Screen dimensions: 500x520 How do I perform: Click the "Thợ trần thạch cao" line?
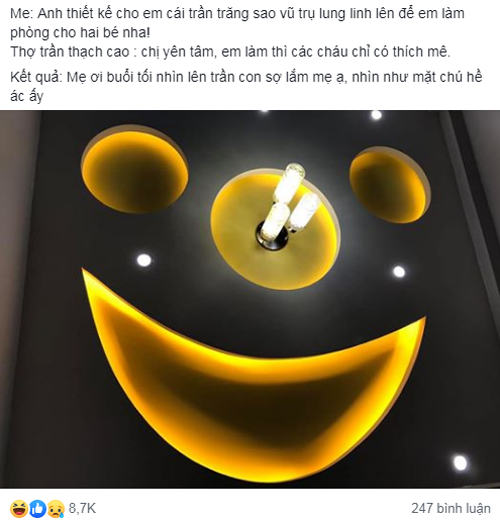230,52
